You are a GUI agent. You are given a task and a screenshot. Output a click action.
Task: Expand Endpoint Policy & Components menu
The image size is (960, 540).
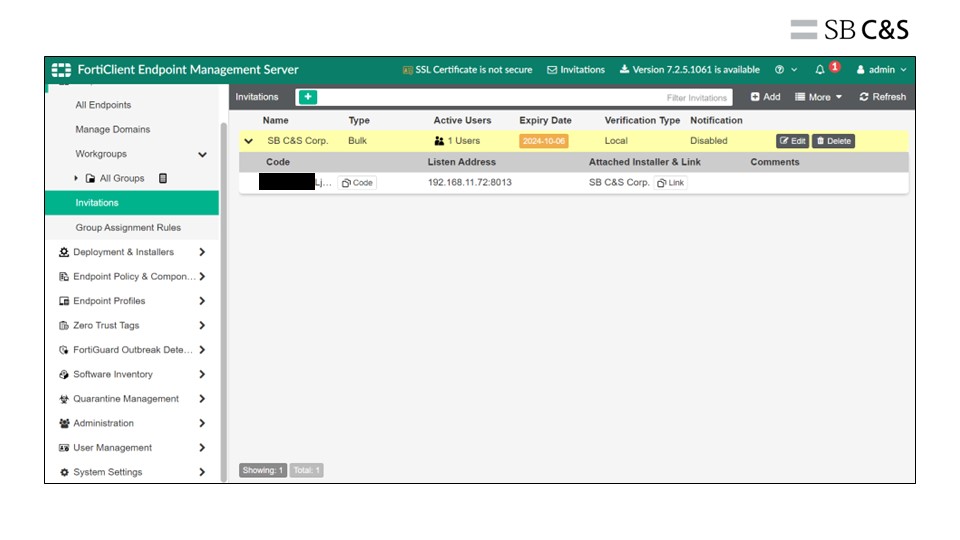click(x=202, y=276)
